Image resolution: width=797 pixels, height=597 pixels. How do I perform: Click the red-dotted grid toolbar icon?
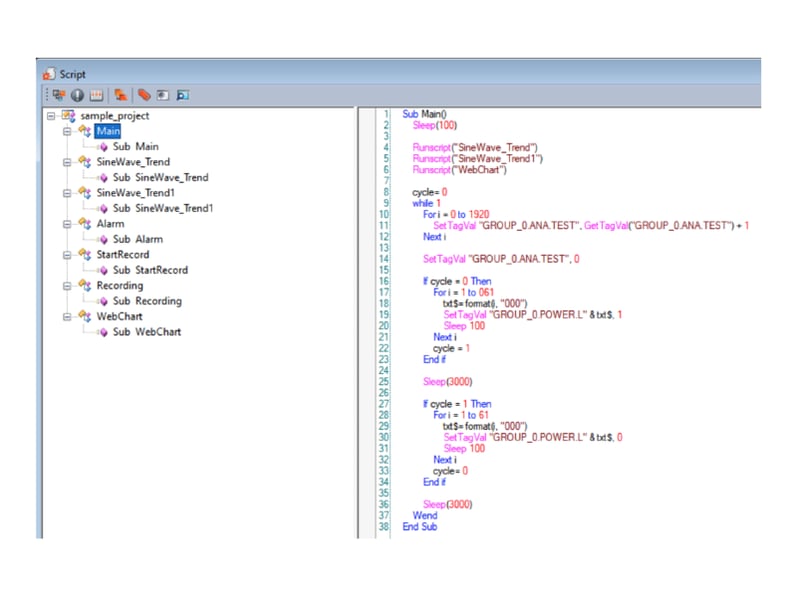pyautogui.click(x=96, y=95)
